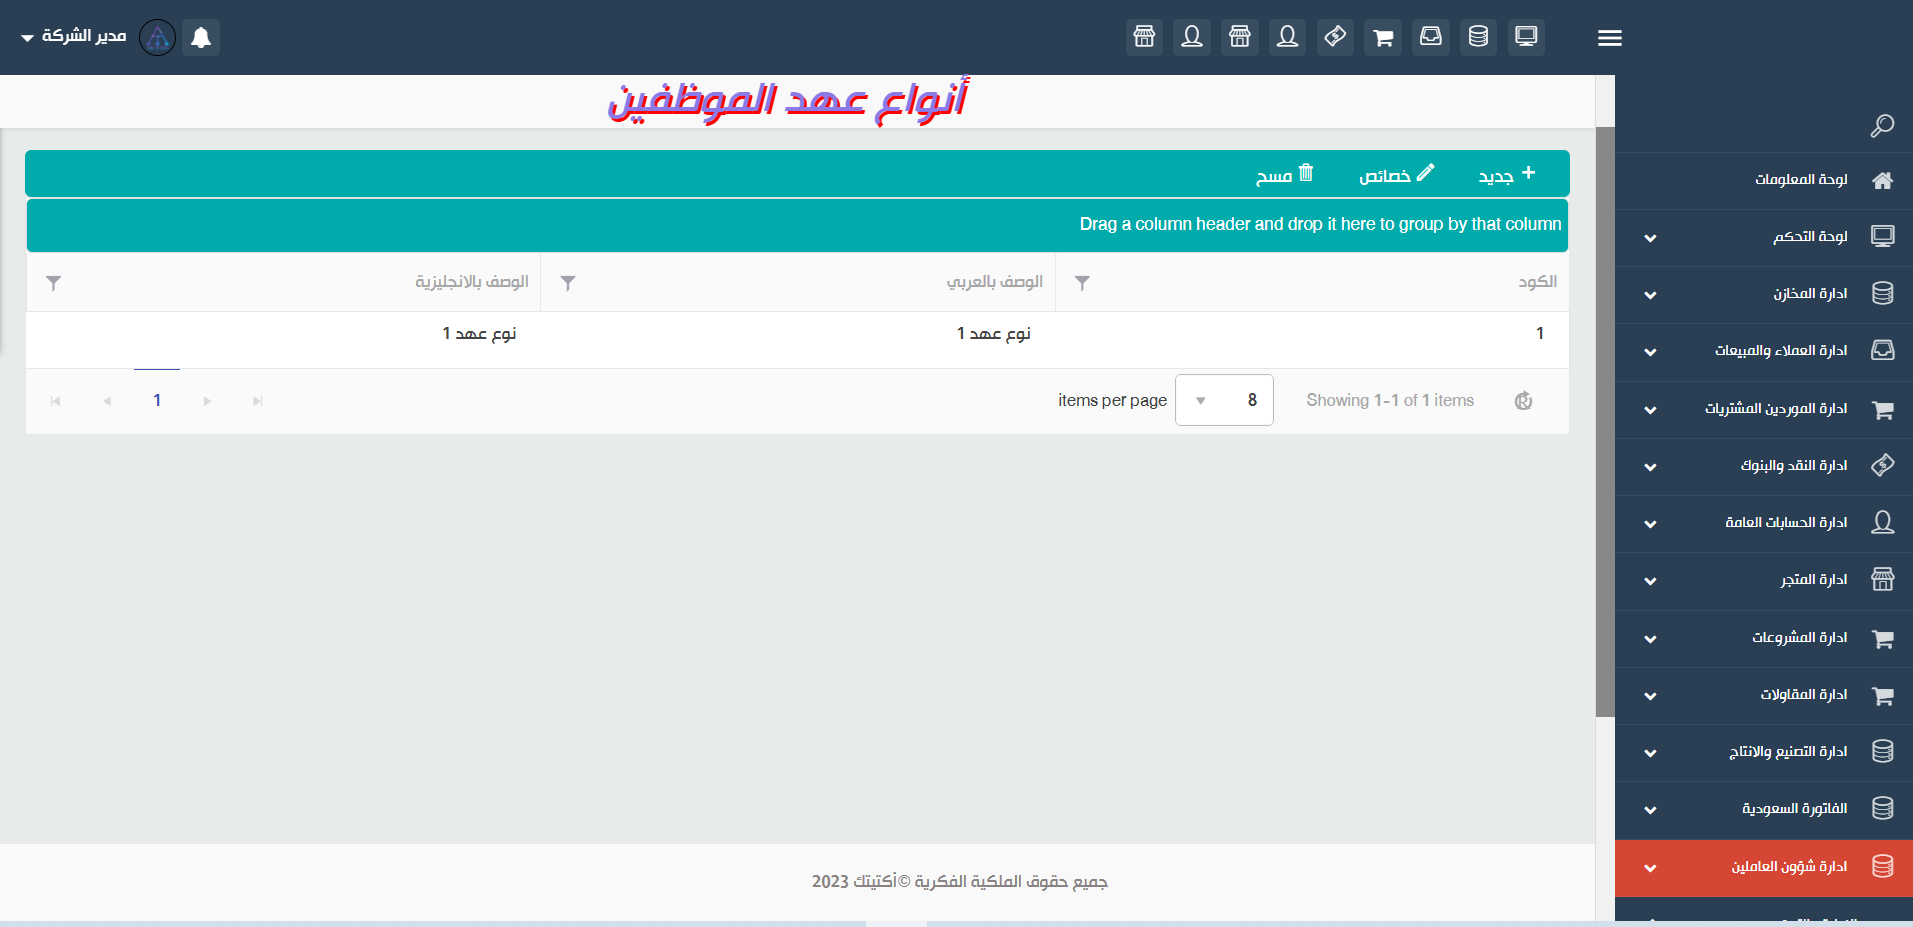Click the money tag icon in top toolbar

(x=1335, y=37)
